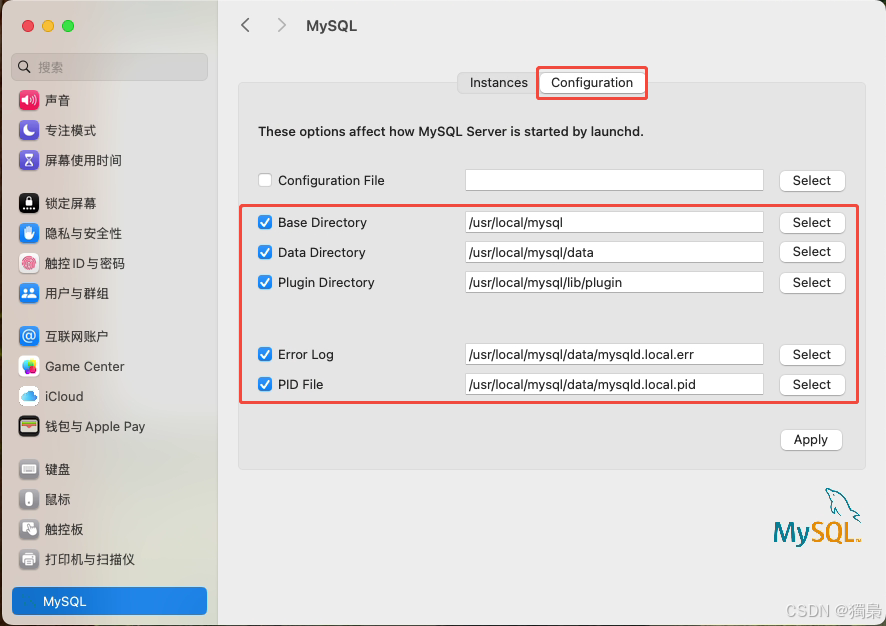Click Select for PID File
The height and width of the screenshot is (626, 886).
[x=812, y=385]
